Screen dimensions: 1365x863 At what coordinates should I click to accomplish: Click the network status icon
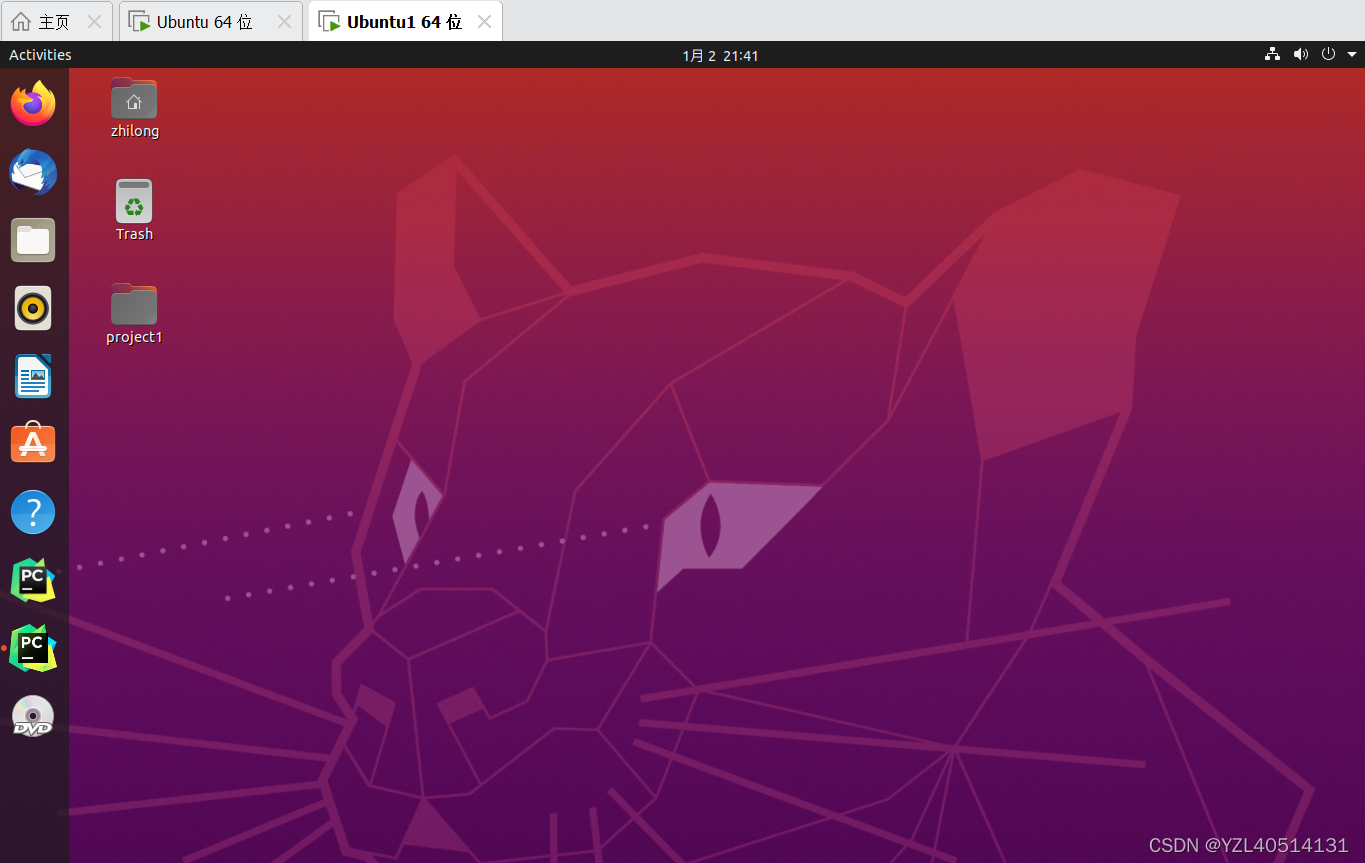(x=1272, y=55)
